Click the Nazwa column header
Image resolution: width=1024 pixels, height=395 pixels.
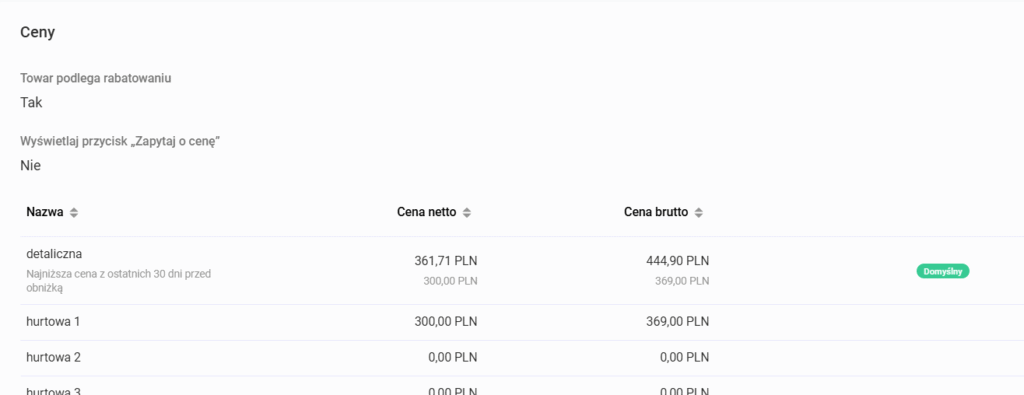click(x=45, y=212)
